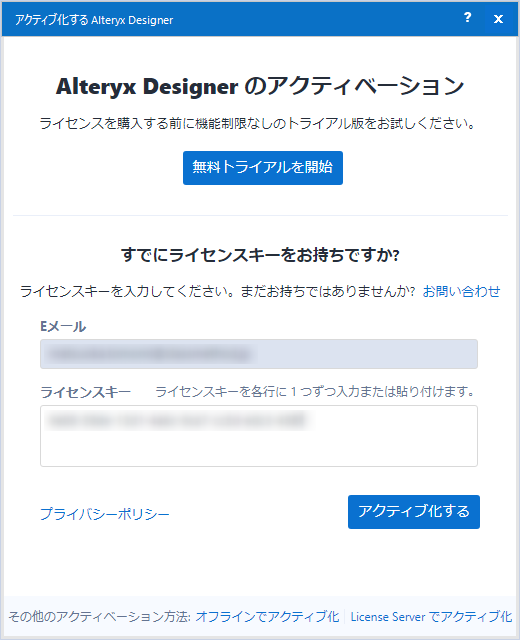Open help via the question mark icon
This screenshot has height=640, width=520.
pyautogui.click(x=468, y=18)
